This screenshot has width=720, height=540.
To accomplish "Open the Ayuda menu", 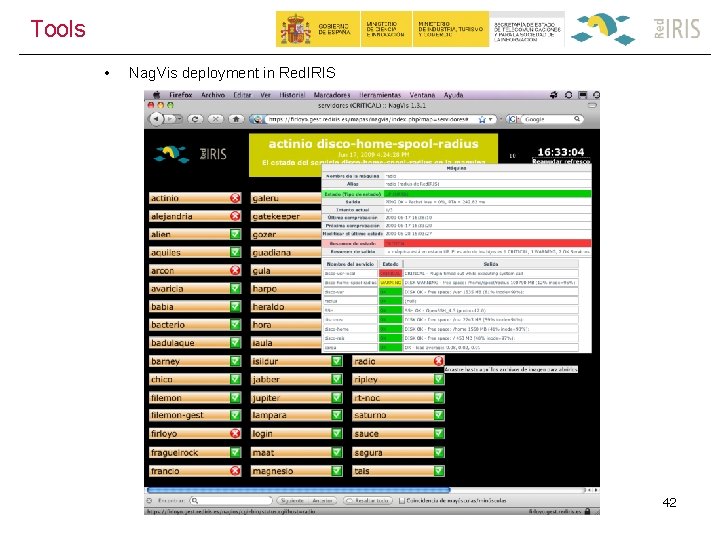I will (x=453, y=95).
